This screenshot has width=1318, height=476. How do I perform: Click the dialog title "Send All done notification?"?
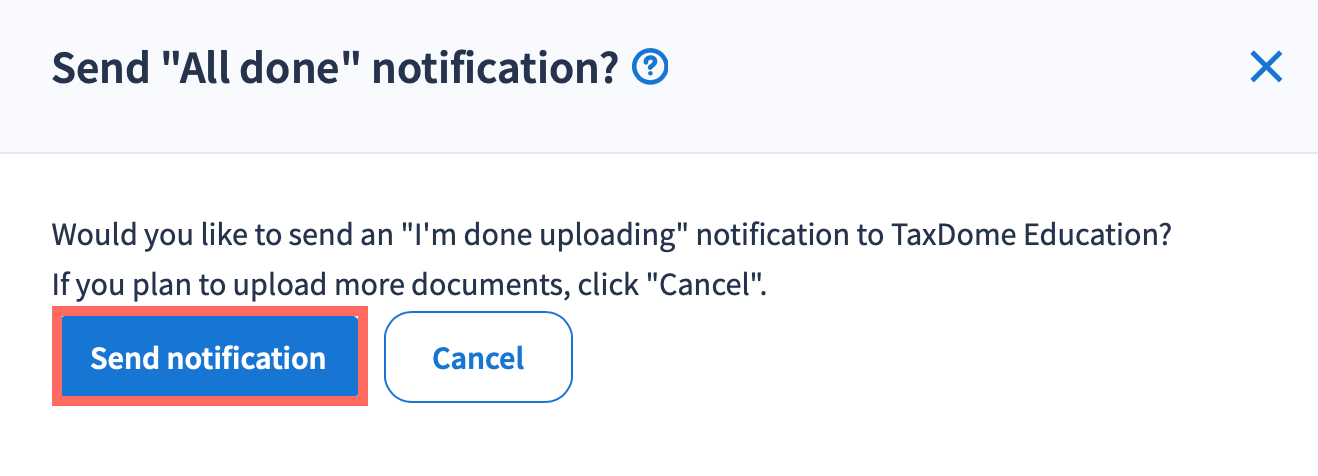pos(335,69)
